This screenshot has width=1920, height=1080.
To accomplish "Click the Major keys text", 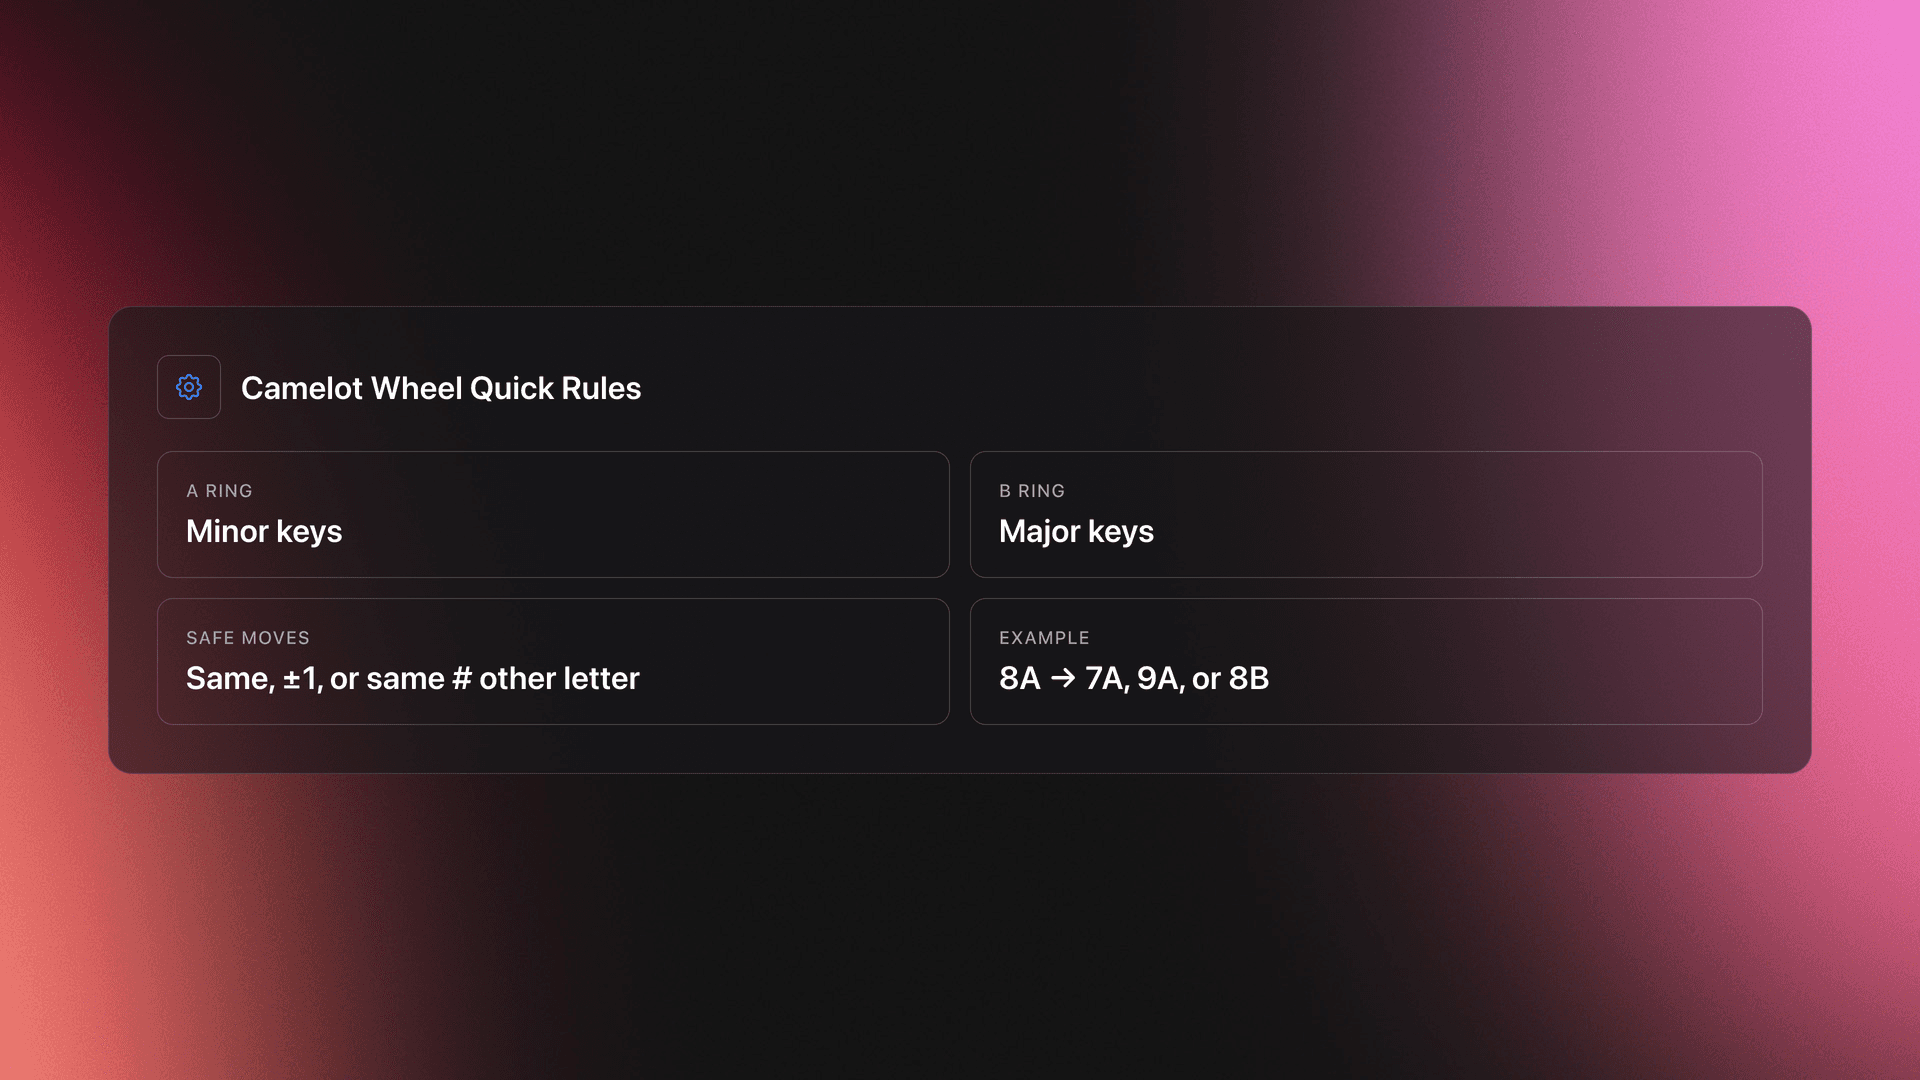I will coord(1076,531).
